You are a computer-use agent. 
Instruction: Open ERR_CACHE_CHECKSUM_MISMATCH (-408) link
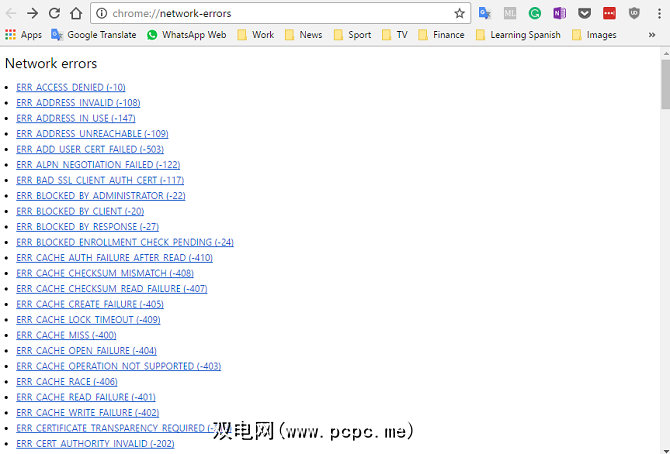105,273
